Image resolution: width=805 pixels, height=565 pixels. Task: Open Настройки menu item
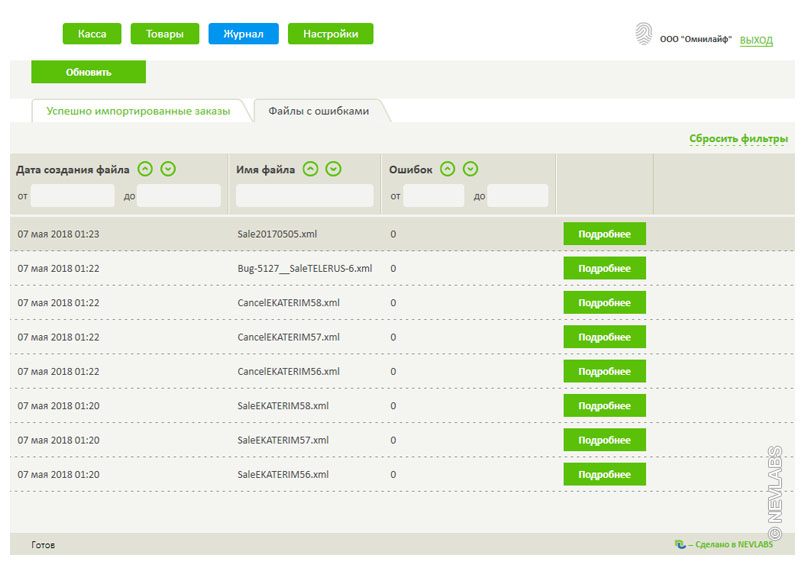330,34
